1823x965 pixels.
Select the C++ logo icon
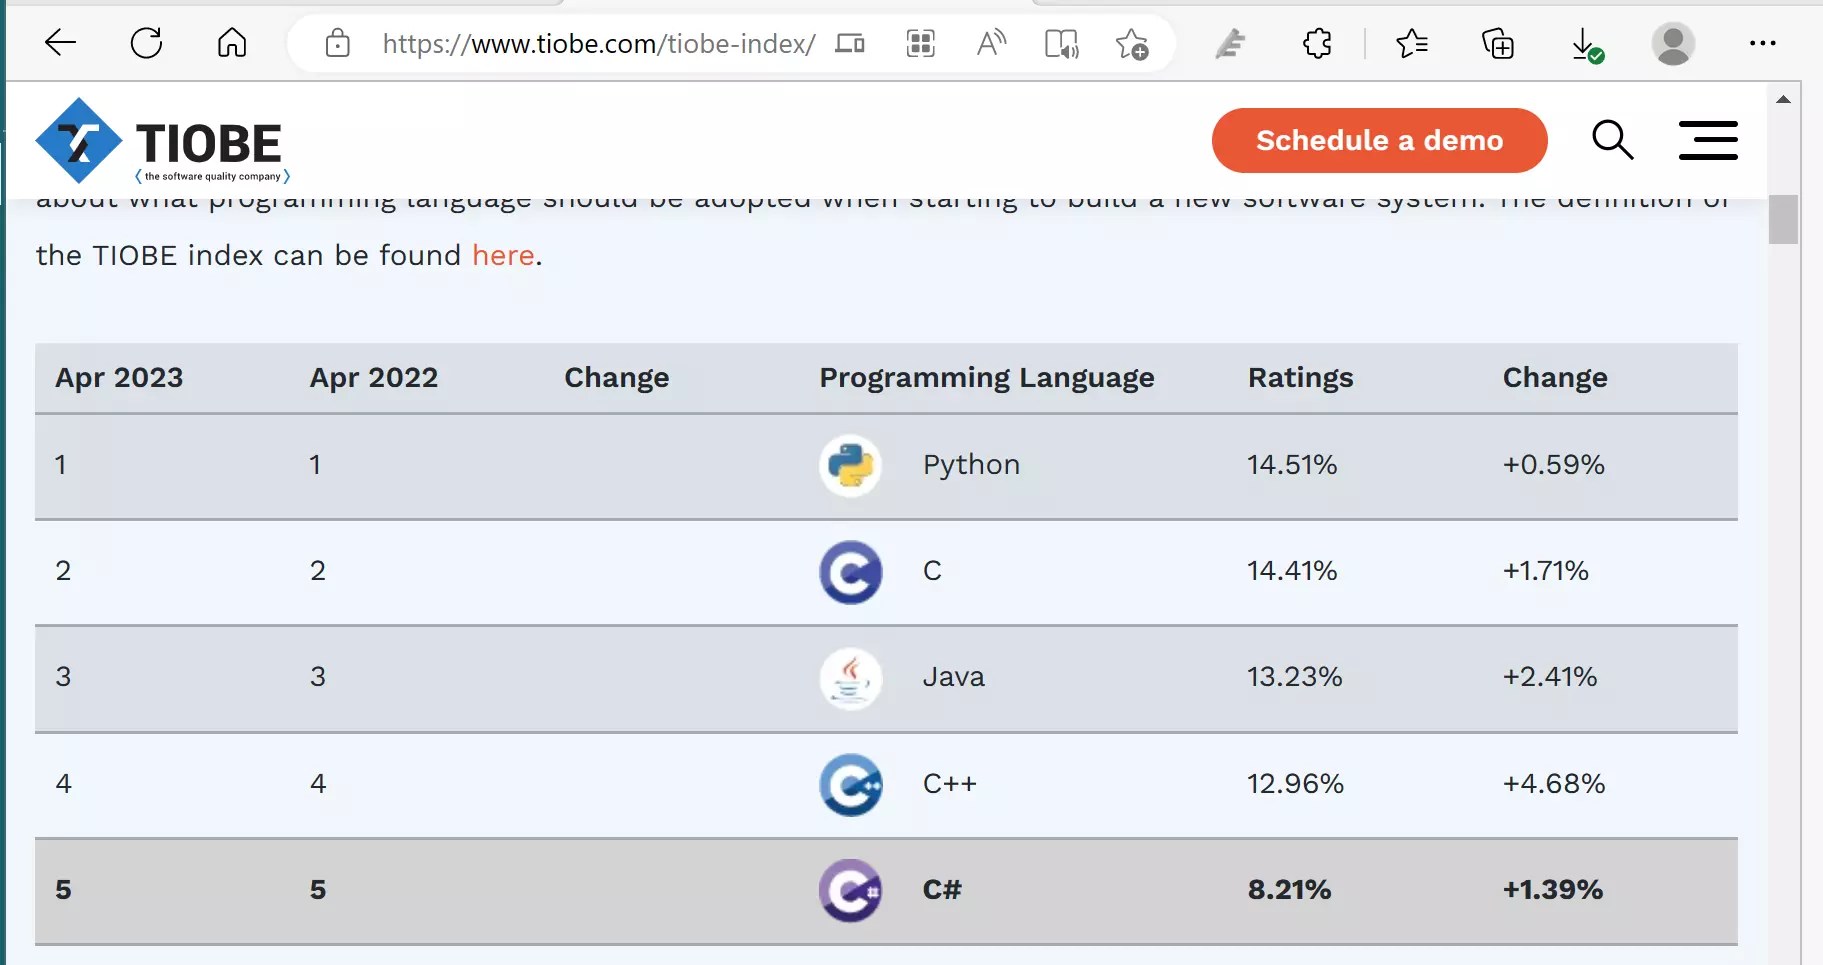[x=849, y=784]
